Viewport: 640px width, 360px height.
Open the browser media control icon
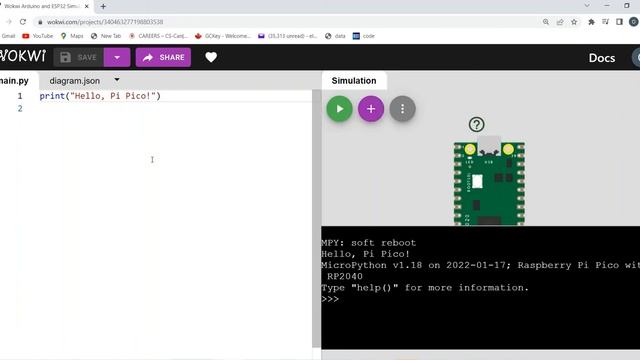(605, 22)
